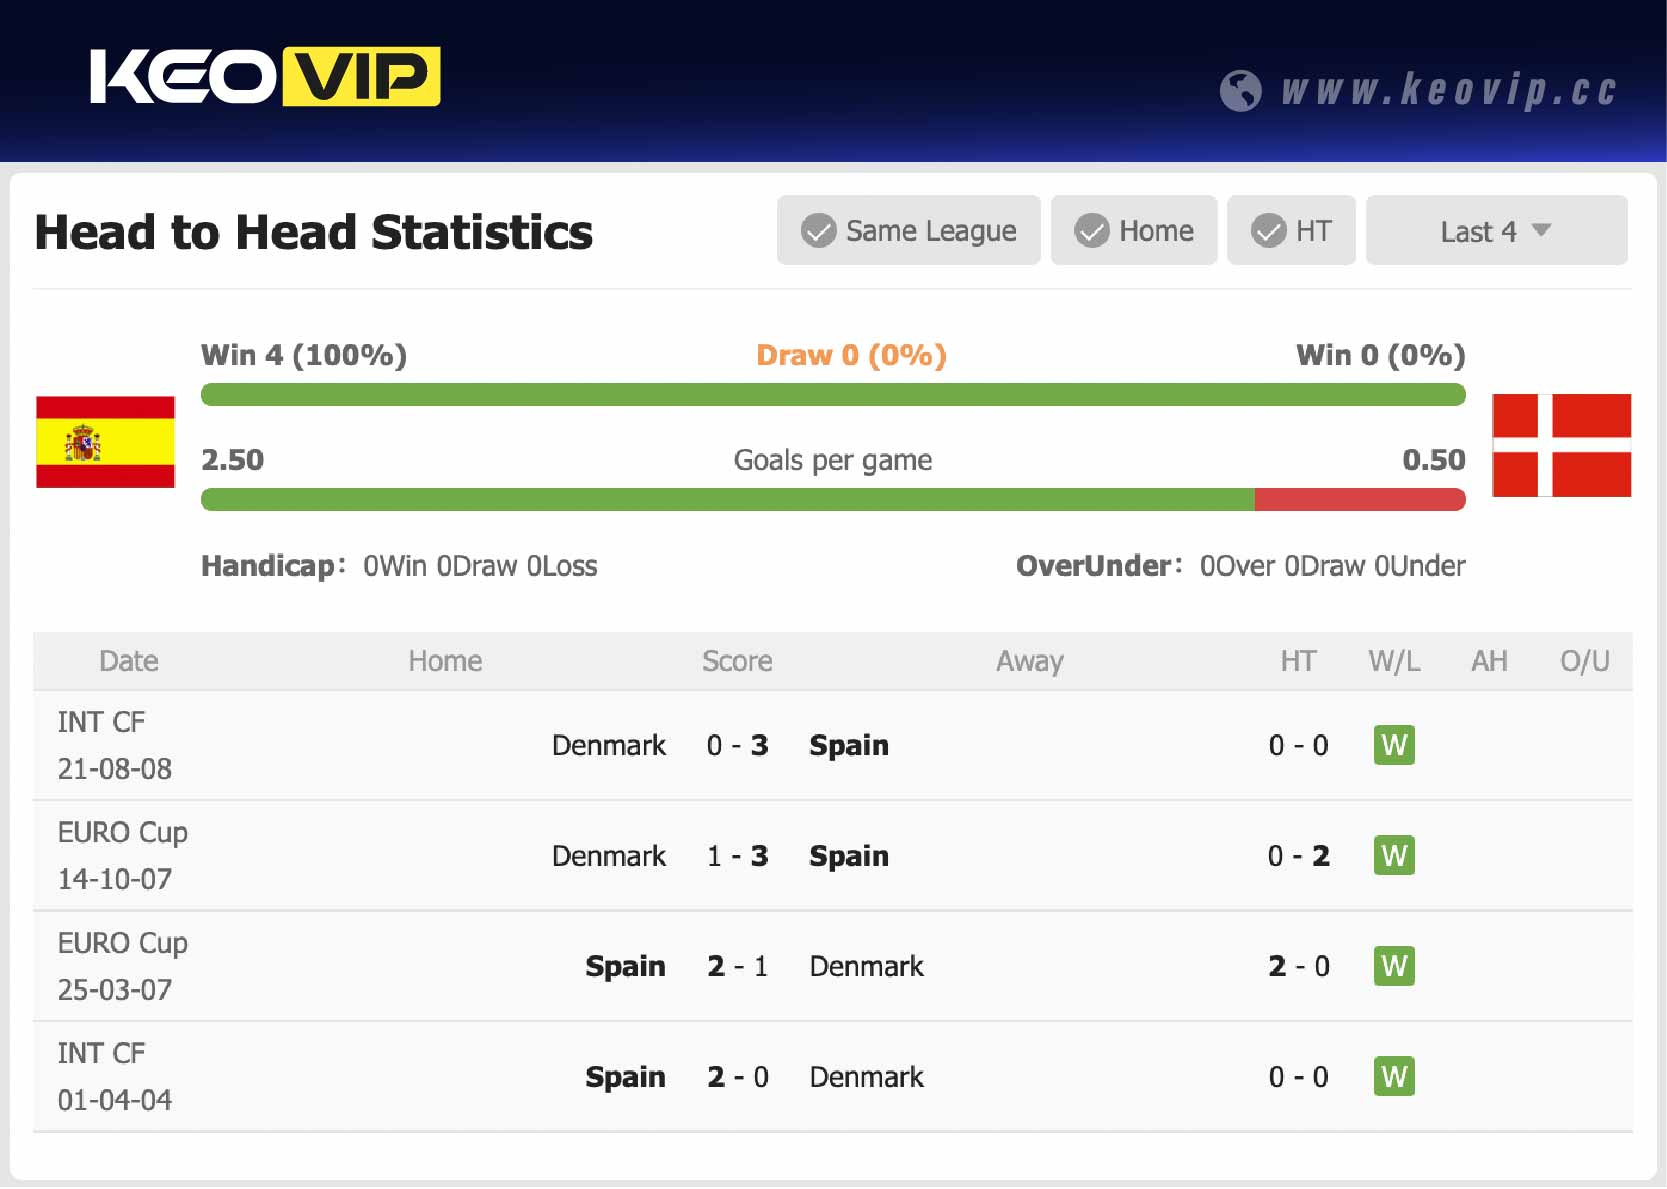Click Win 4 (100%) label
This screenshot has width=1667, height=1189.
pos(304,355)
